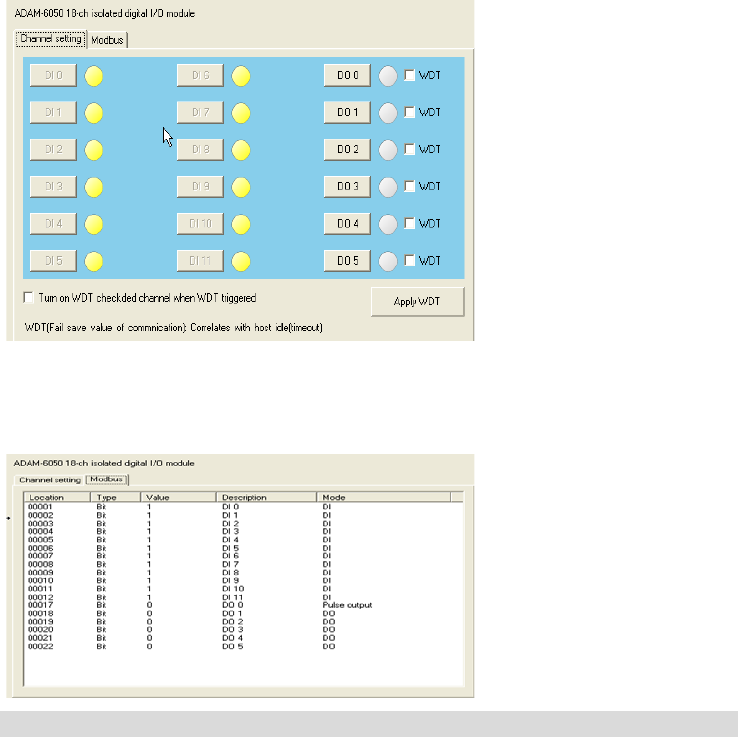
Task: Enable WDT checkbox for DO 0
Action: pyautogui.click(x=409, y=75)
